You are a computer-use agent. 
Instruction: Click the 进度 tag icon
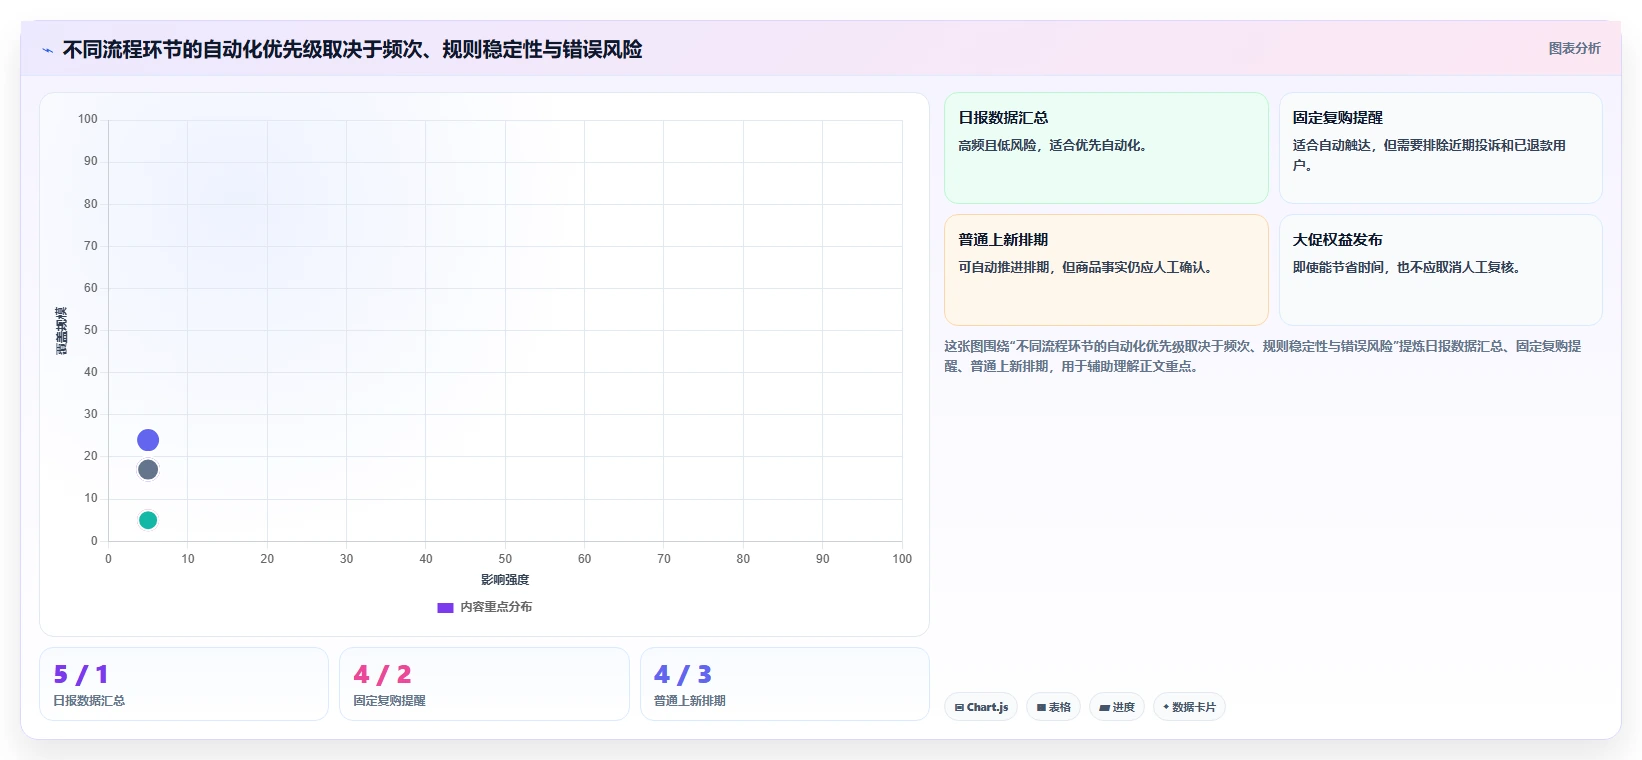click(x=1104, y=707)
